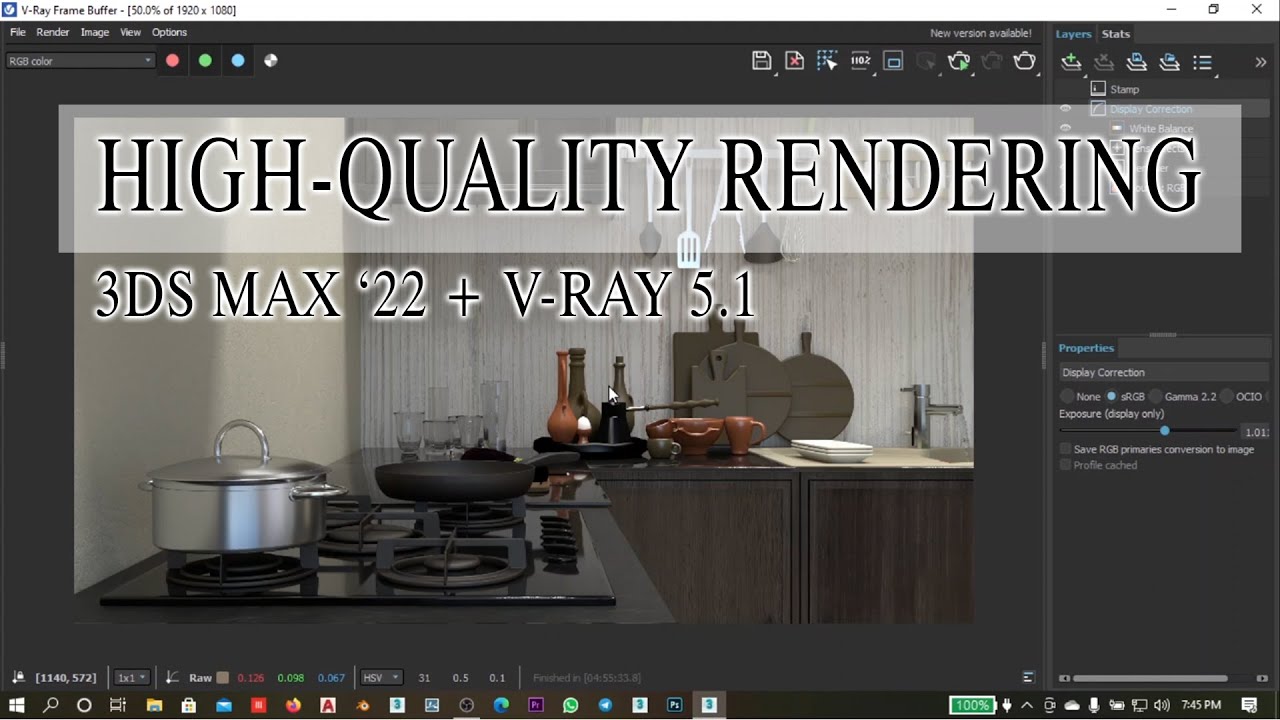The width and height of the screenshot is (1280, 720).
Task: Click the Raw pixel color swatch
Action: coord(223,678)
